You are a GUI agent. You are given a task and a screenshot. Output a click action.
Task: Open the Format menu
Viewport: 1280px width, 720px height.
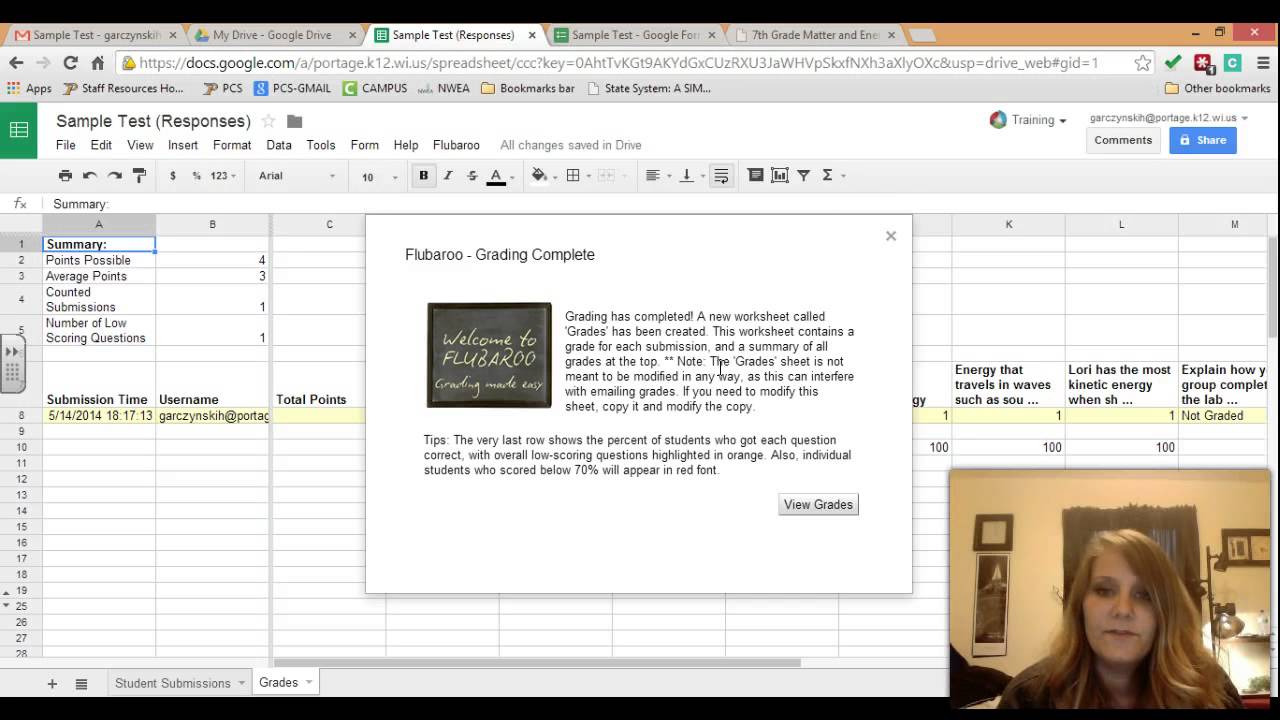click(x=232, y=145)
